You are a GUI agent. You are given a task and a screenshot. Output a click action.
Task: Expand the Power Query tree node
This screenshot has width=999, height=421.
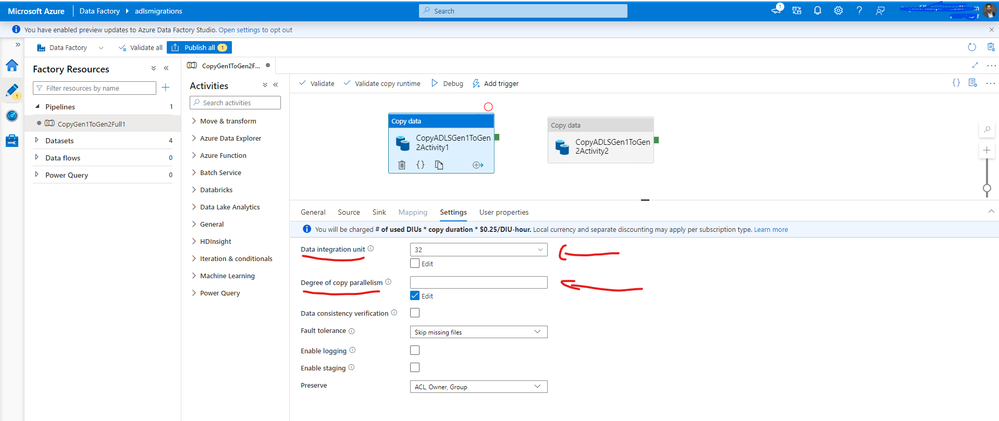pos(36,175)
